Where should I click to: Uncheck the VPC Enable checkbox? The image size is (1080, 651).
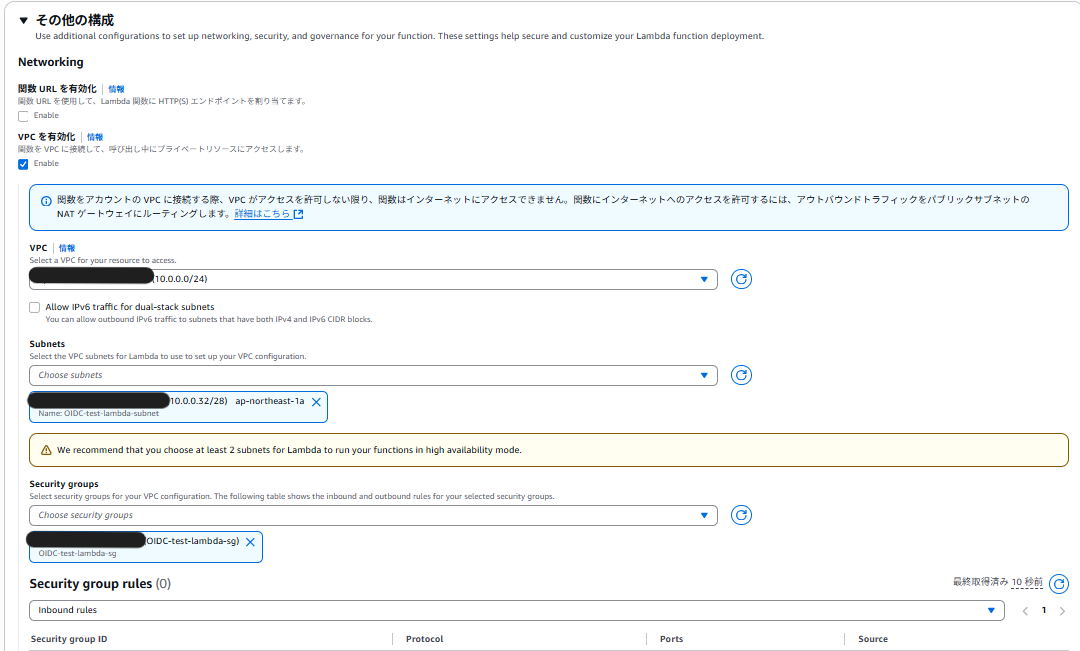(x=23, y=164)
